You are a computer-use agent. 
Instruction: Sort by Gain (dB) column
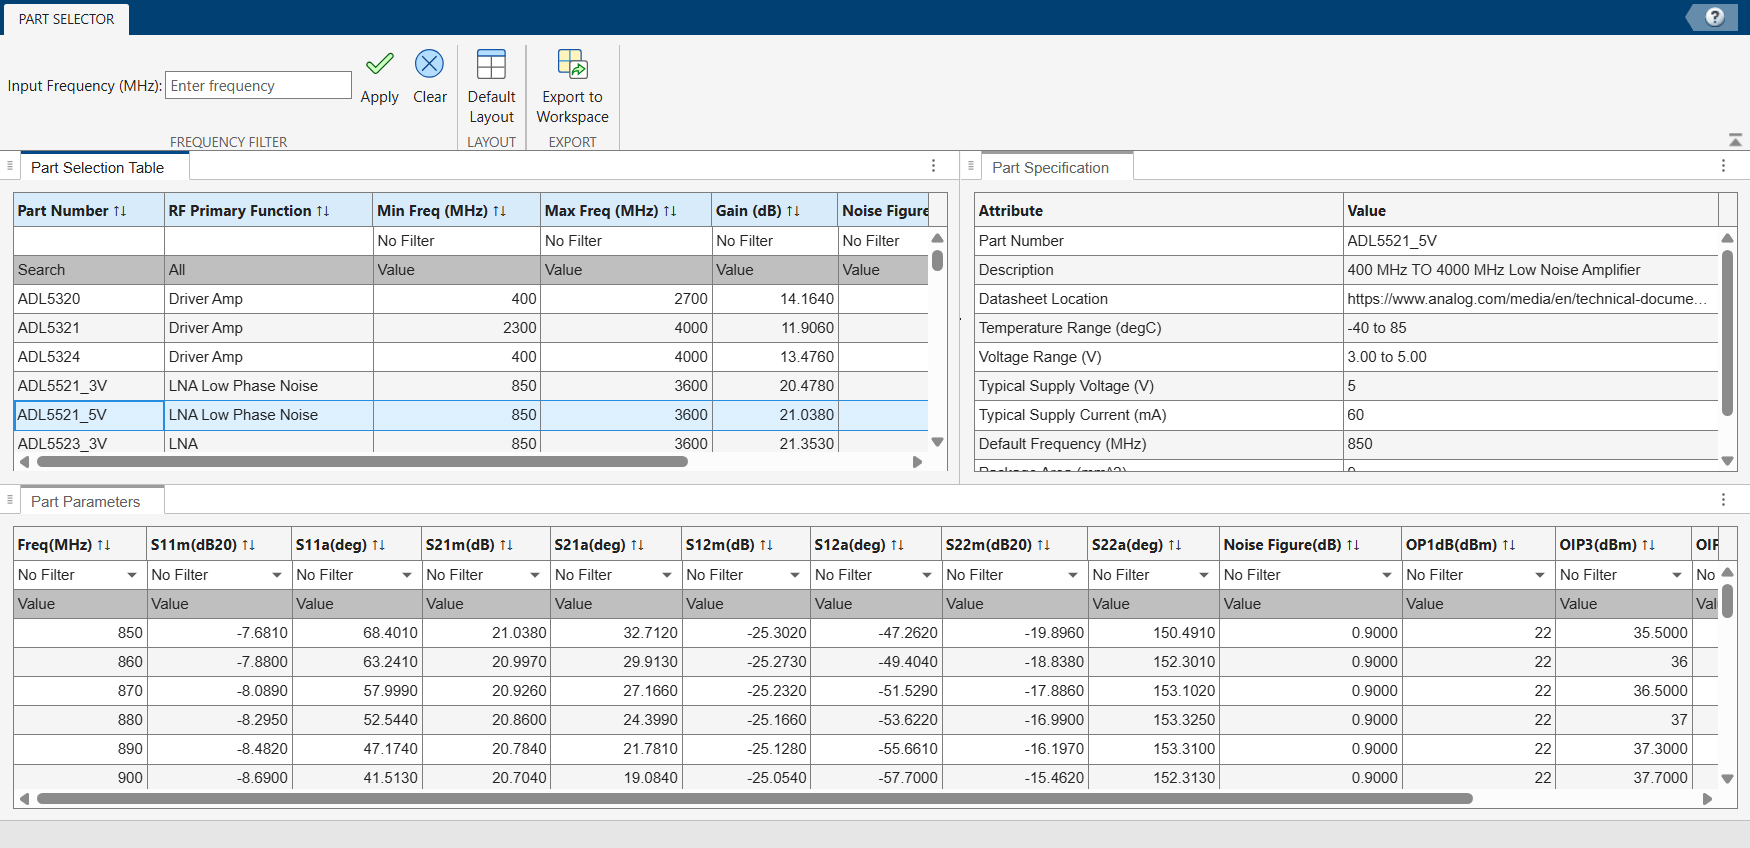click(793, 211)
